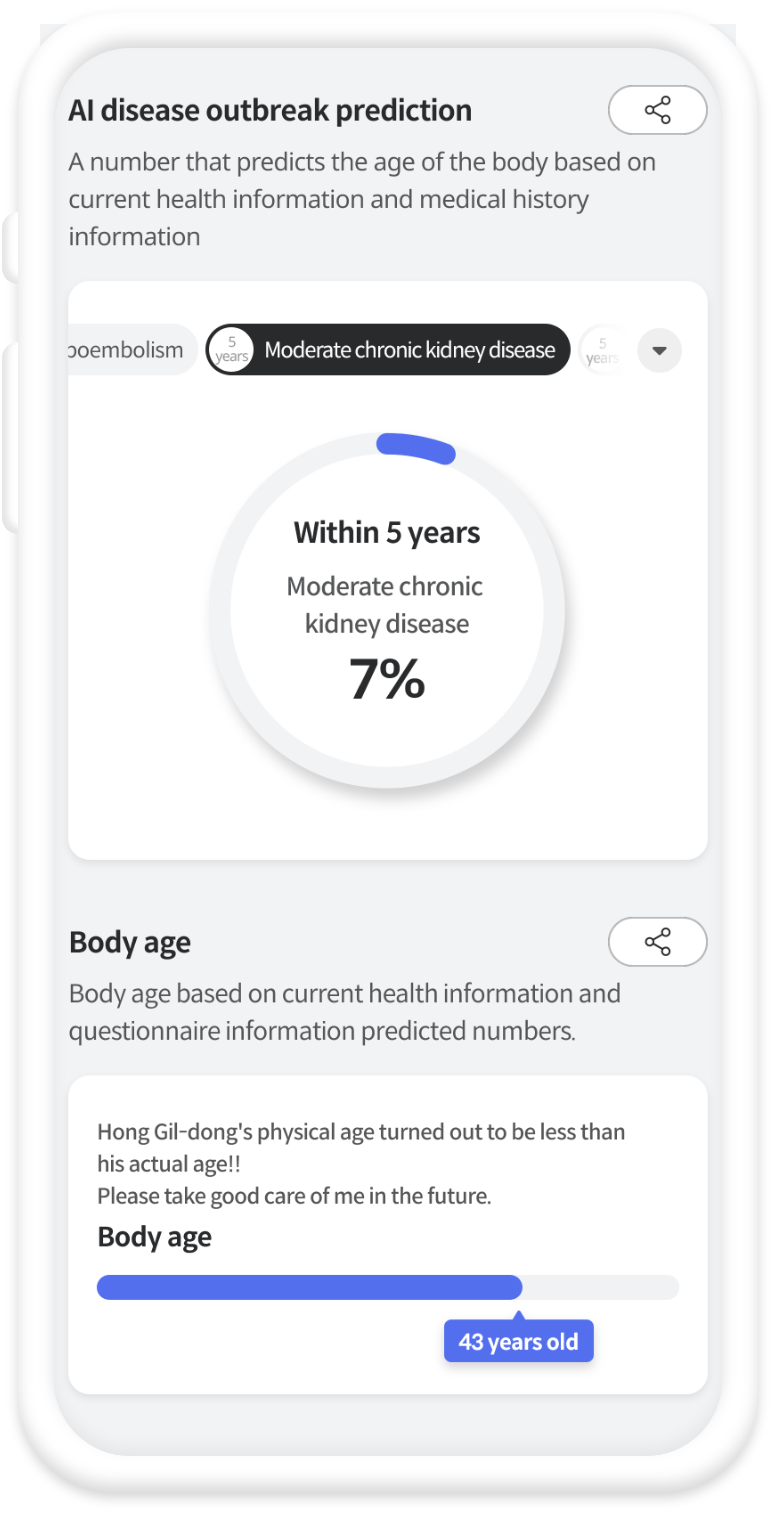Click the Within 5 years label
This screenshot has height=1516, width=776.
[x=387, y=532]
